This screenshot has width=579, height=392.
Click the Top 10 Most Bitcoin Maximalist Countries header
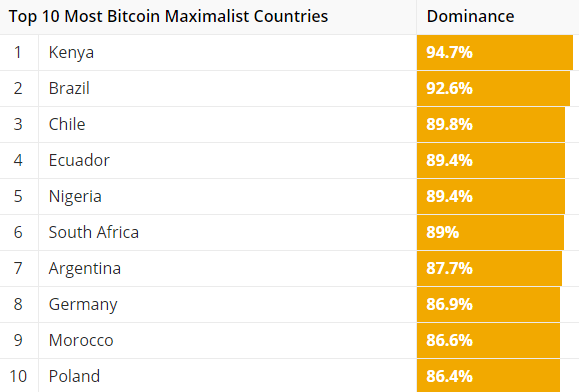[x=168, y=17]
